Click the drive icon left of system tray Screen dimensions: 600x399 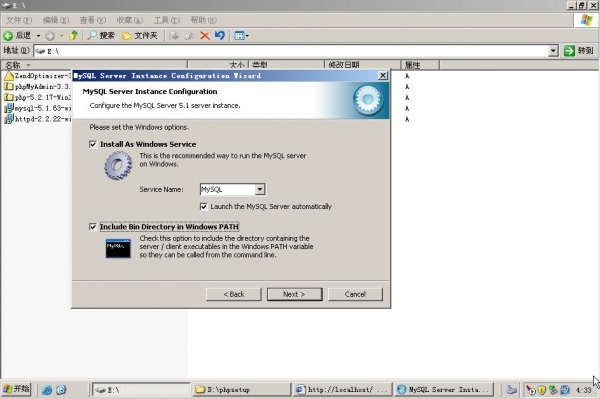coord(511,390)
